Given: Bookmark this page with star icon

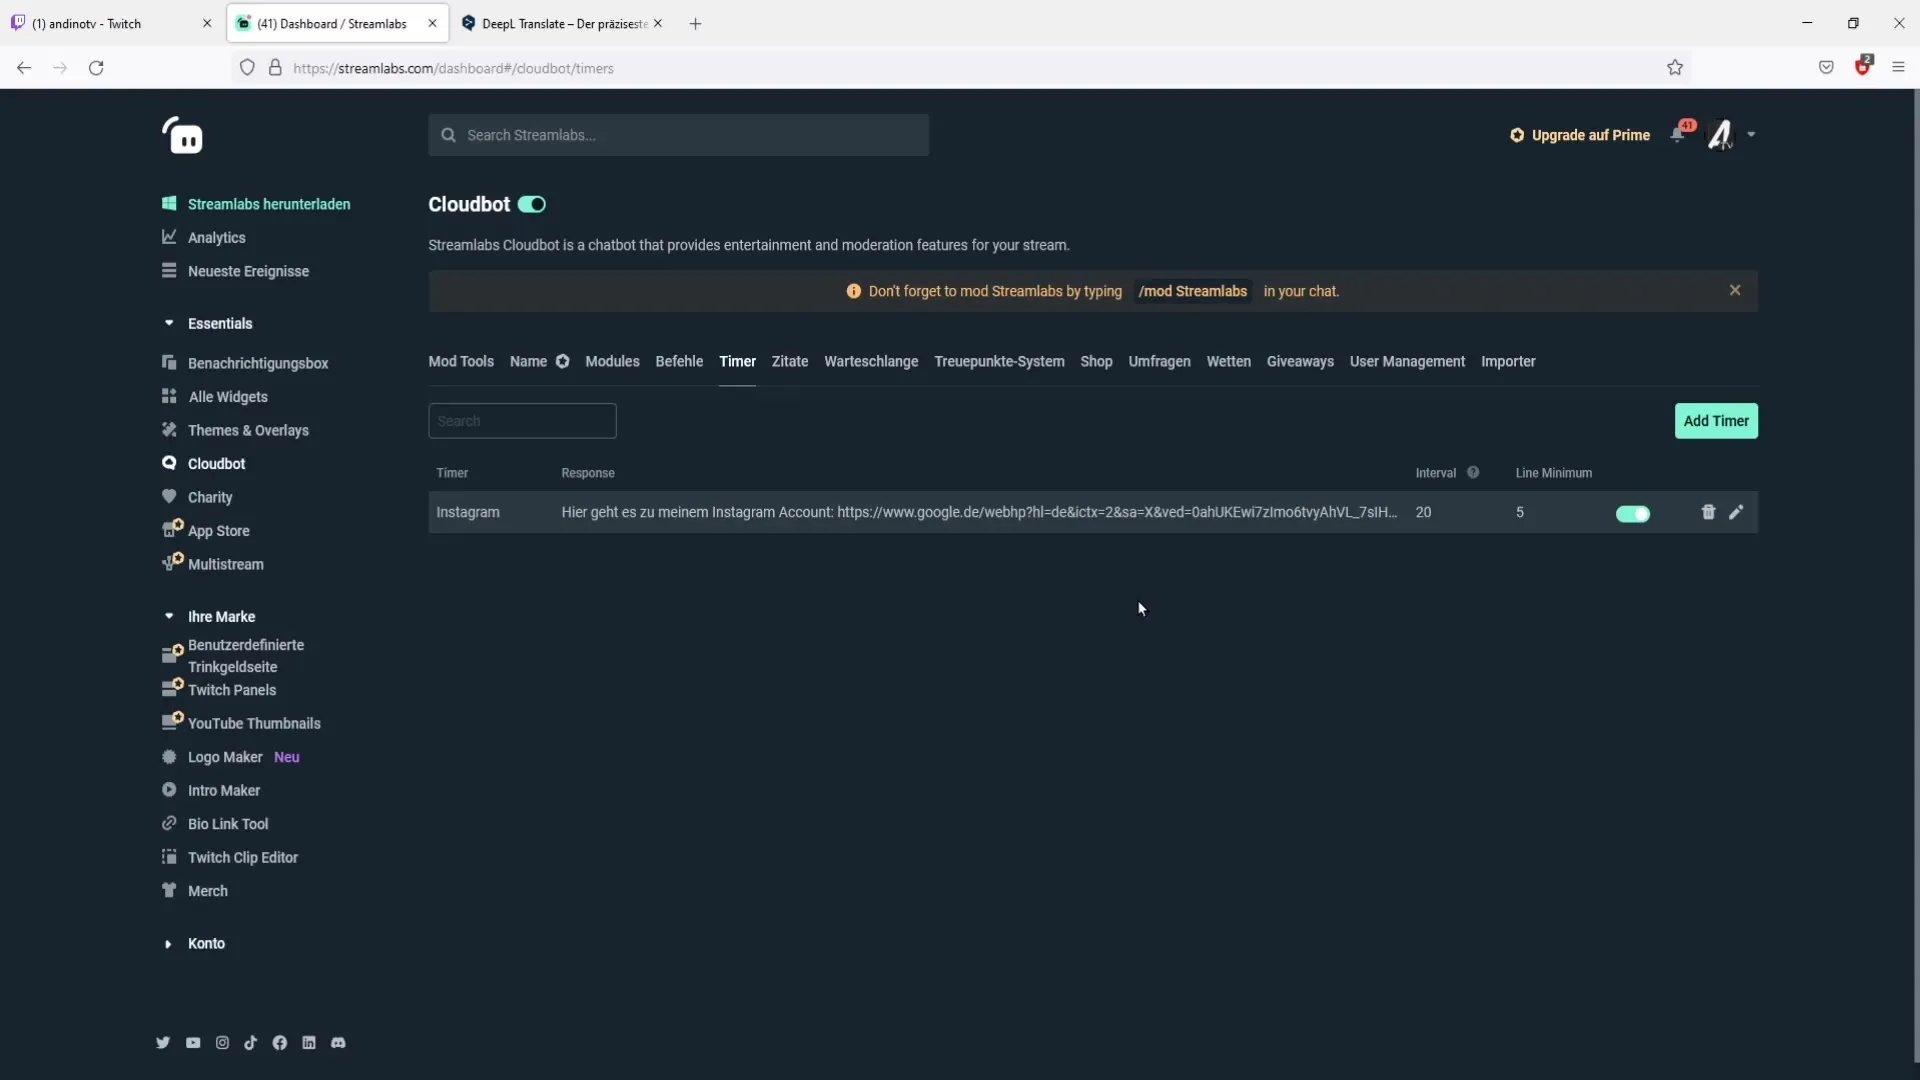Looking at the screenshot, I should [x=1675, y=68].
